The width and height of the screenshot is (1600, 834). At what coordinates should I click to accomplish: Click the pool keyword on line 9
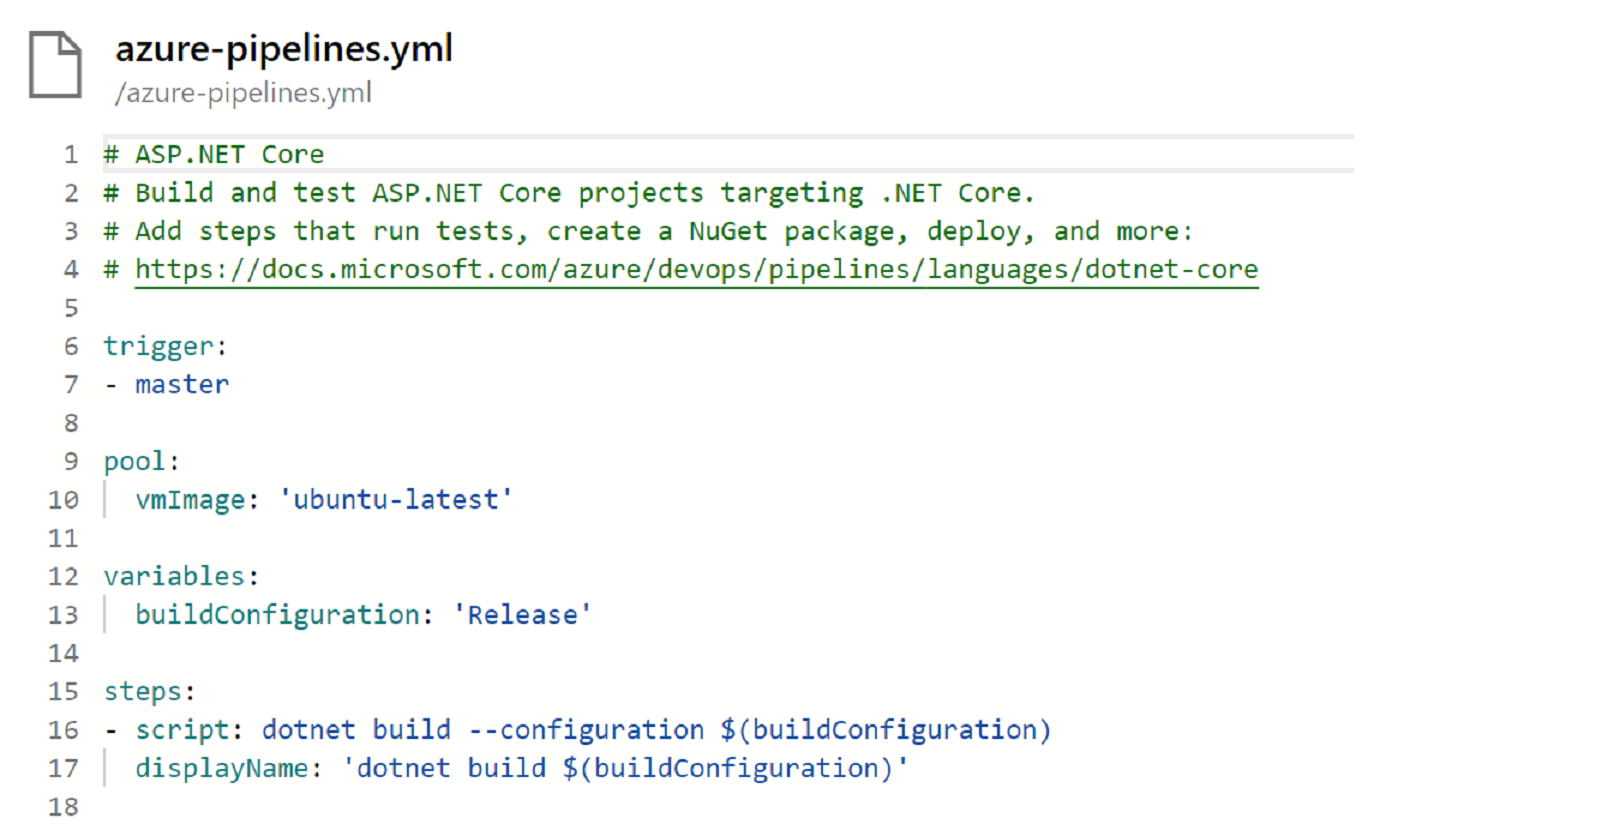click(x=135, y=462)
